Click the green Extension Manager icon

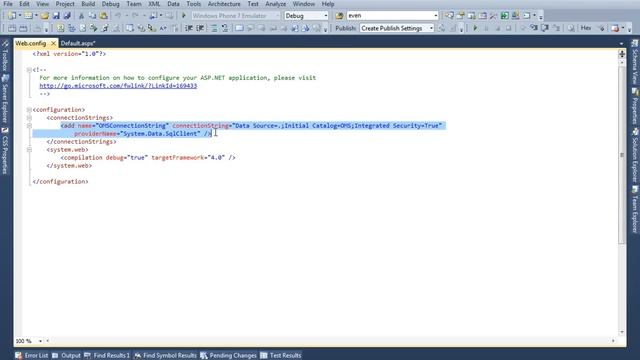(x=504, y=16)
